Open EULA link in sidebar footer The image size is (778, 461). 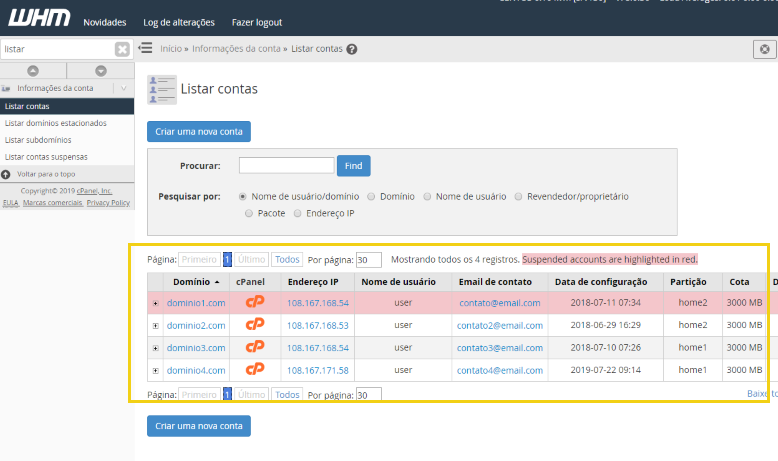[10, 202]
